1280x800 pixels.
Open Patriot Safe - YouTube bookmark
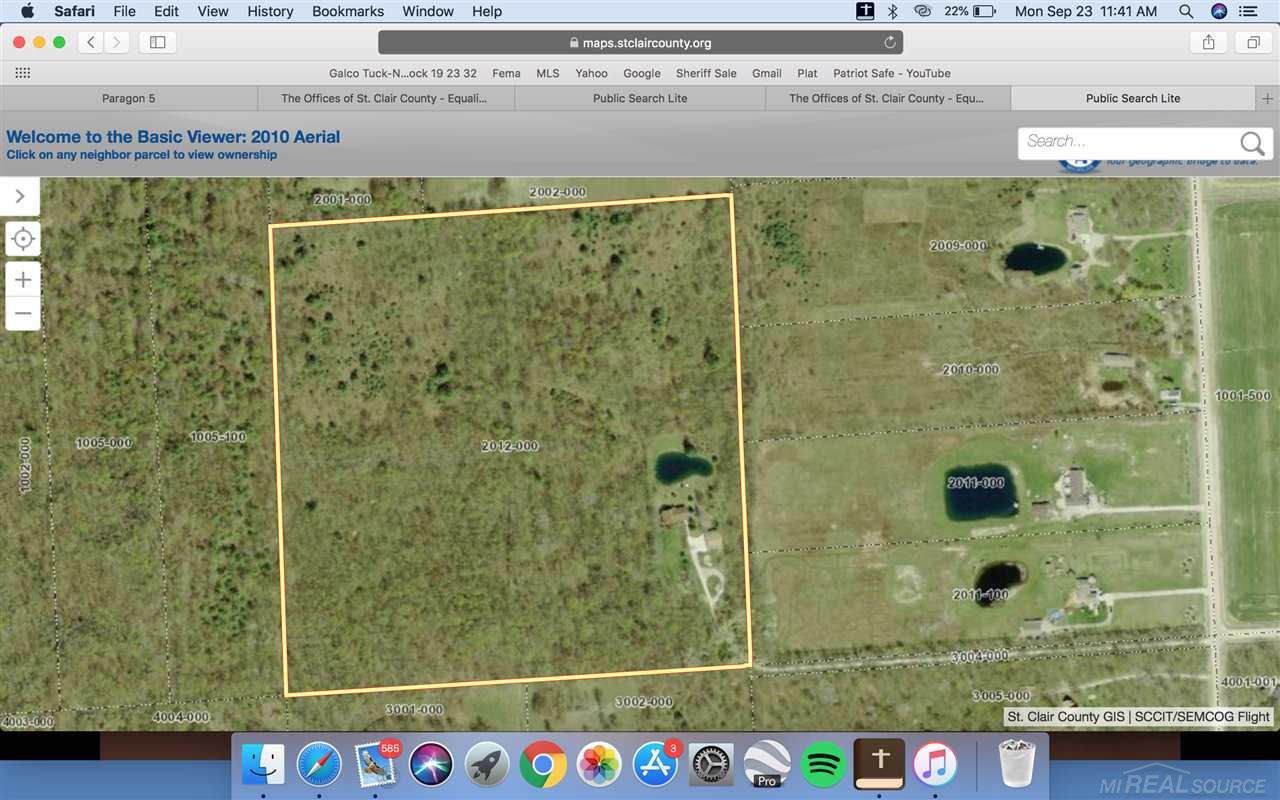pyautogui.click(x=892, y=73)
